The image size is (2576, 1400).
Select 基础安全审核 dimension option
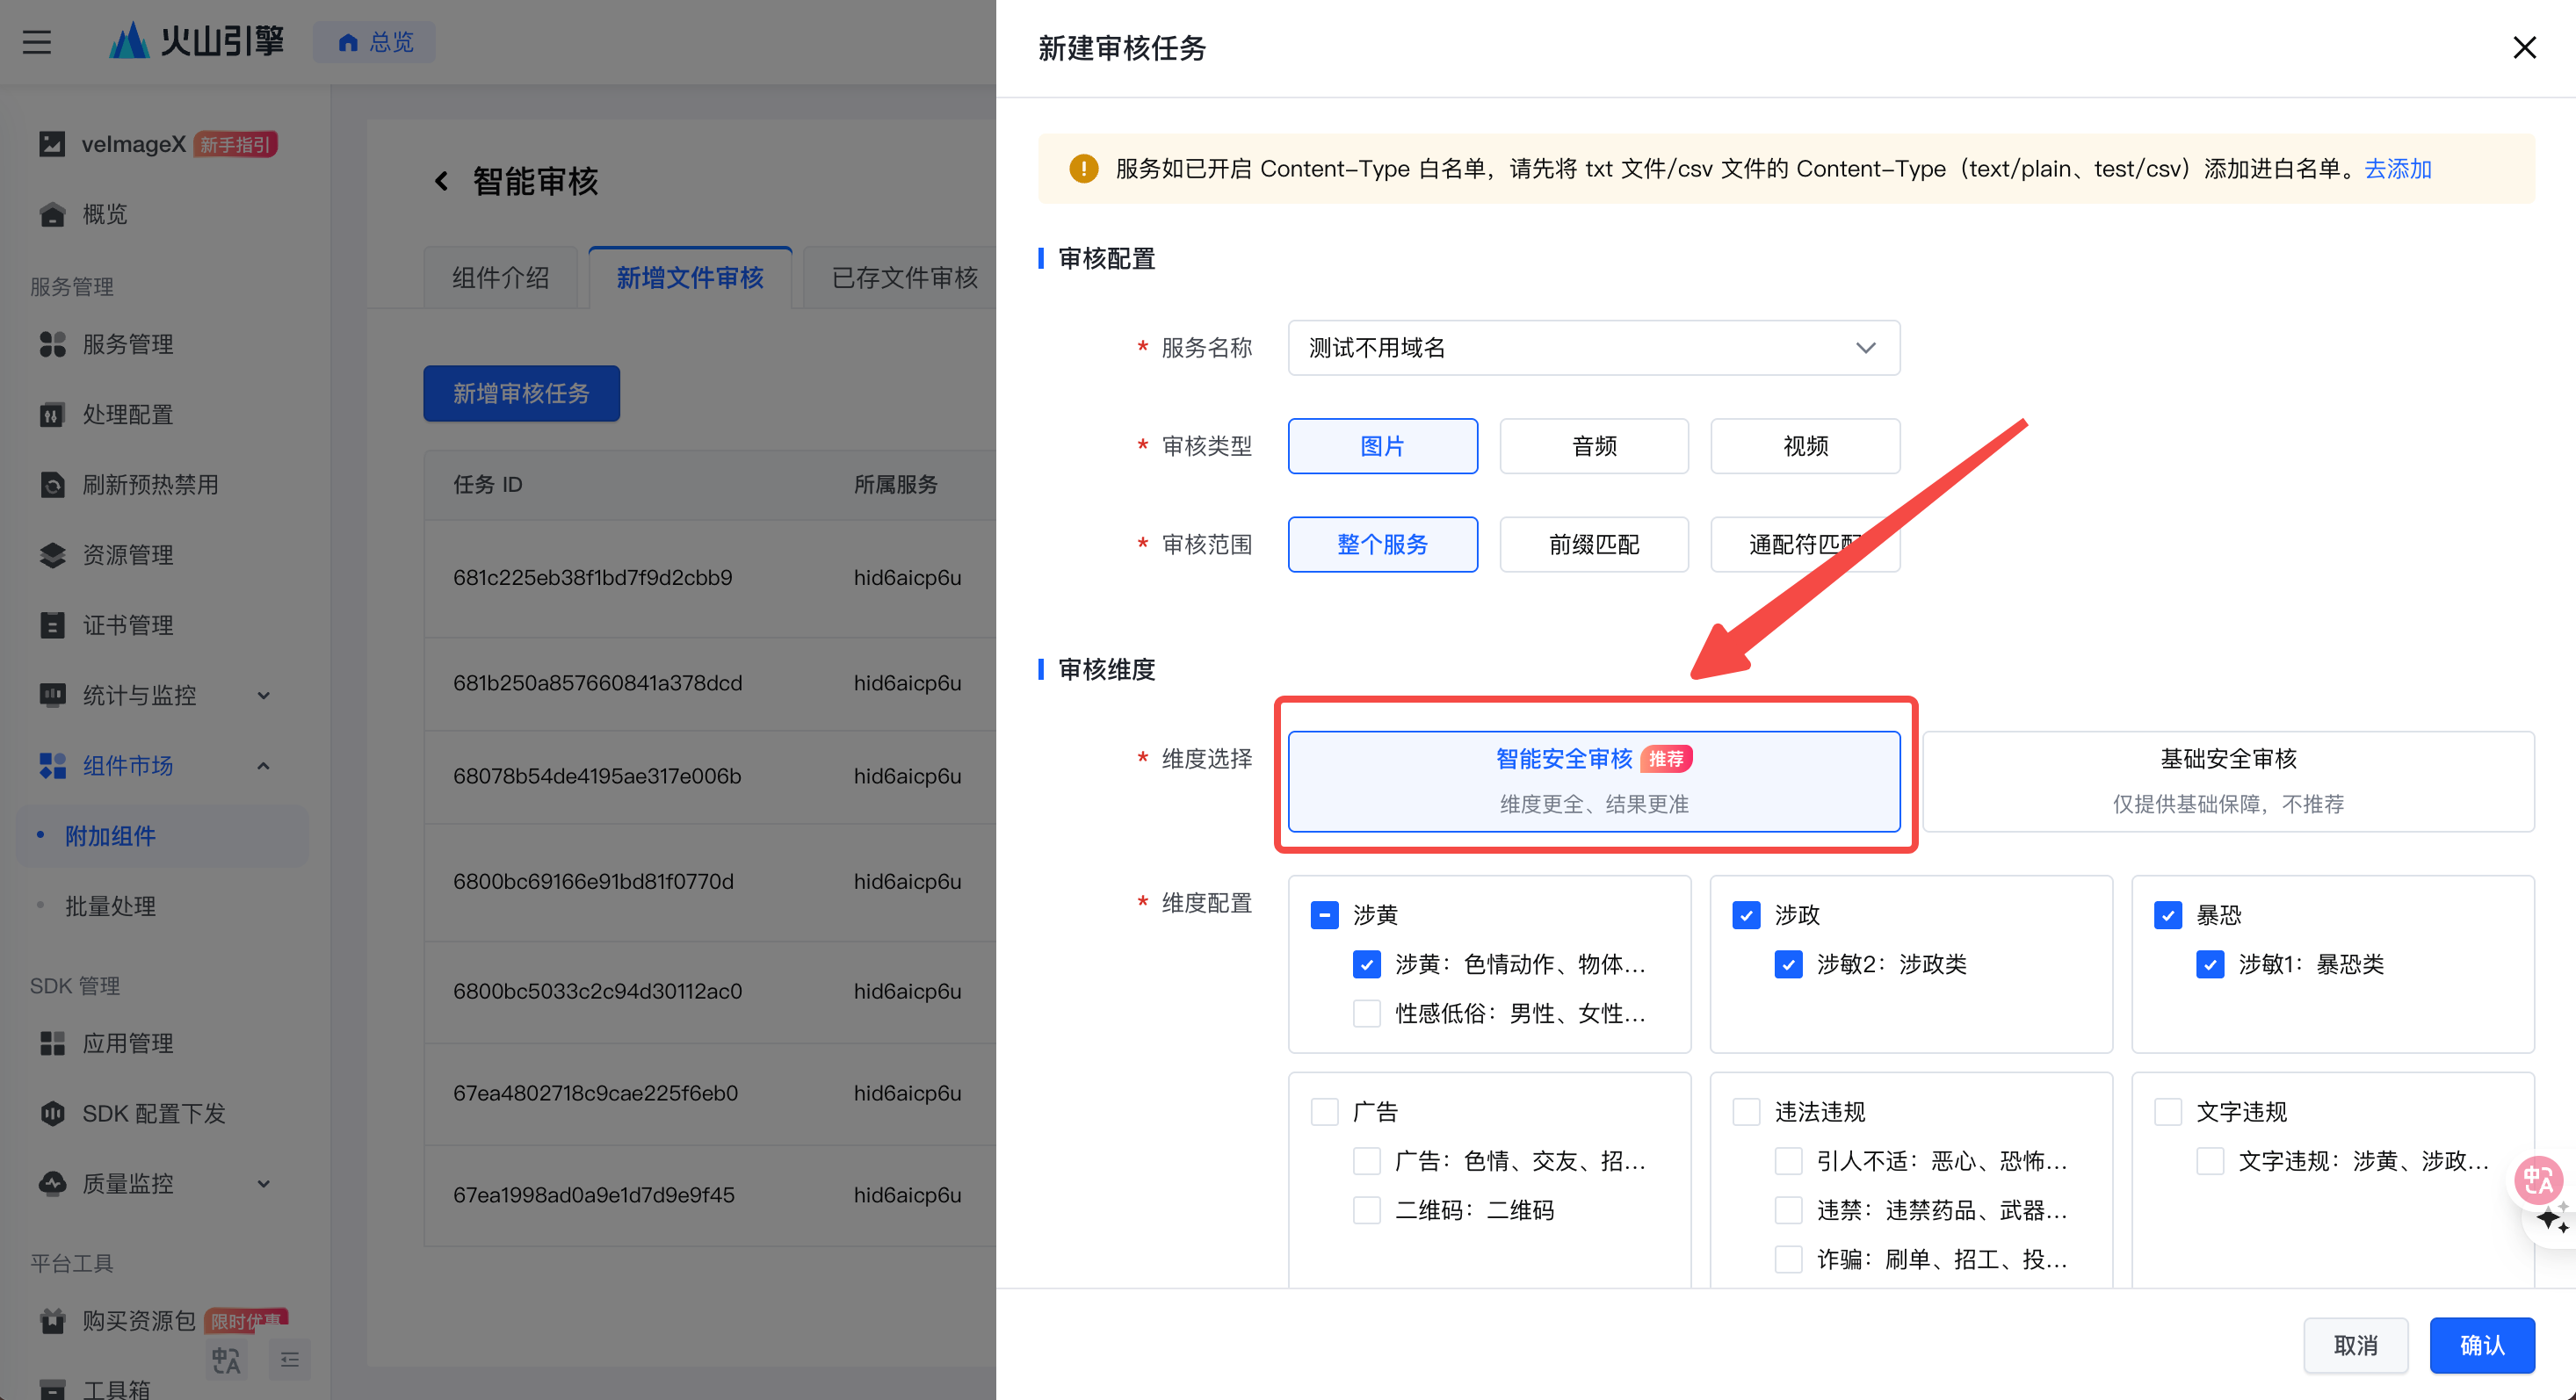pyautogui.click(x=2227, y=781)
